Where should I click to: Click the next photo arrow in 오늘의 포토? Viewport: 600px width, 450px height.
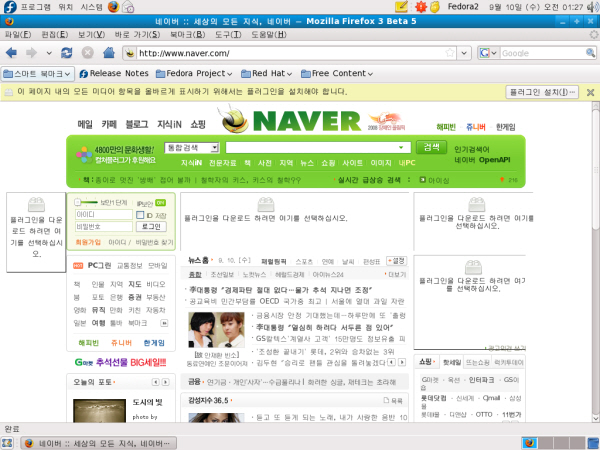tap(165, 382)
